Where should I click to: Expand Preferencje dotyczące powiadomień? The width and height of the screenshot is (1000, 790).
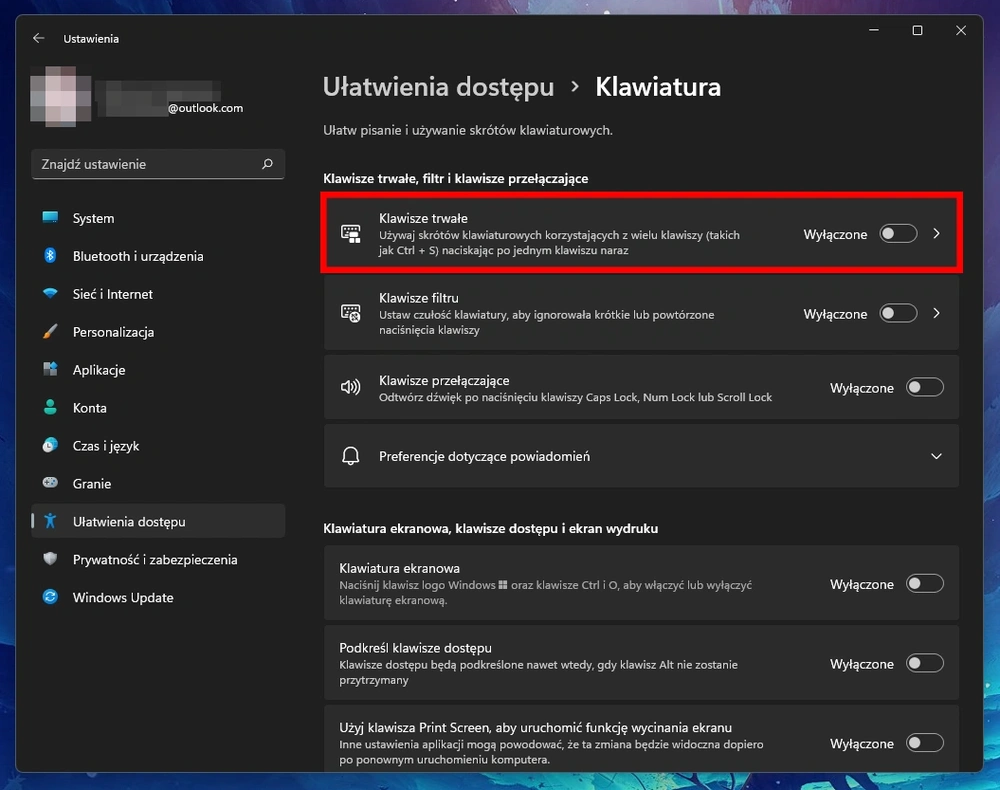(x=641, y=456)
